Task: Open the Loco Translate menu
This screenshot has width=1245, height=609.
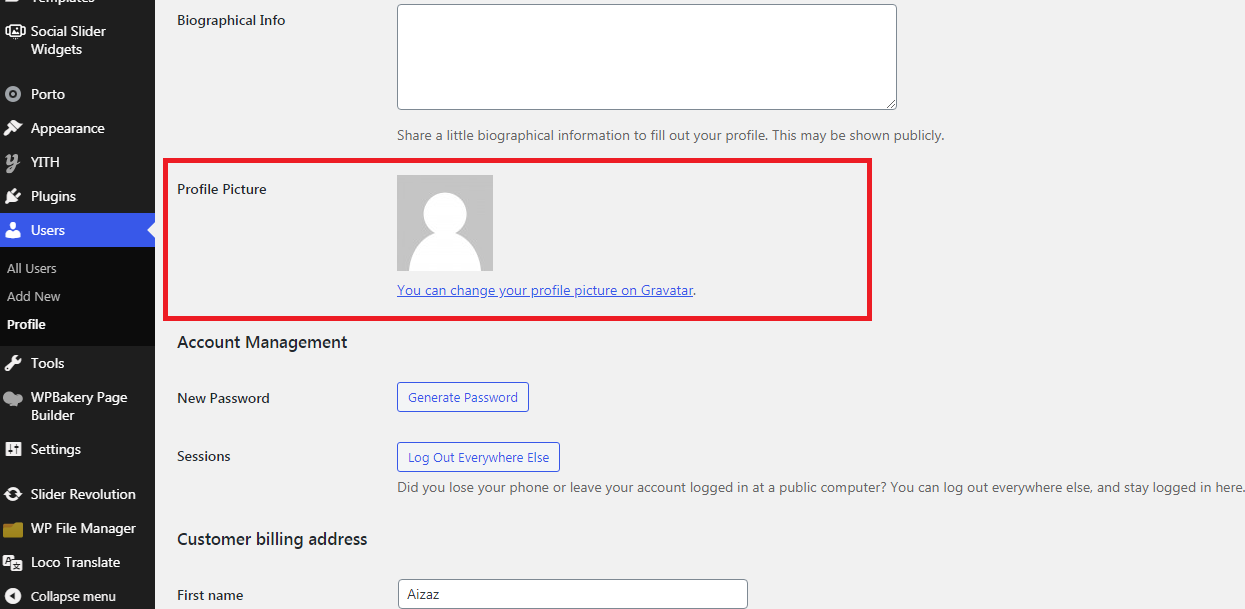Action: tap(77, 562)
